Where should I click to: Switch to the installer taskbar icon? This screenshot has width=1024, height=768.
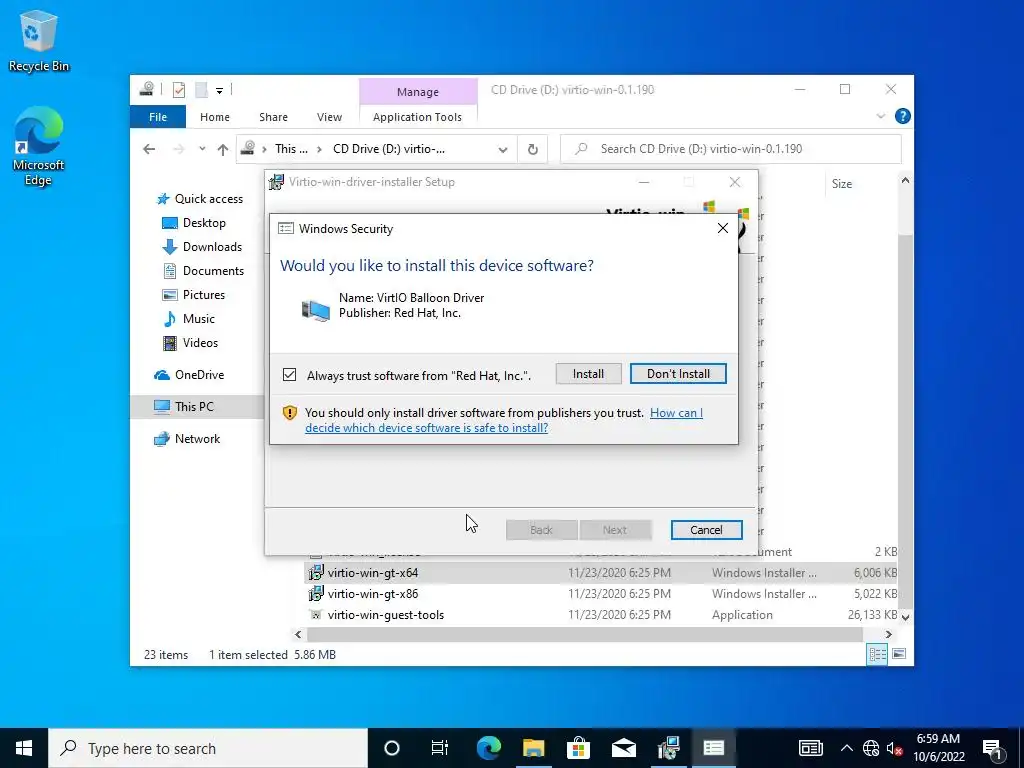pos(669,748)
